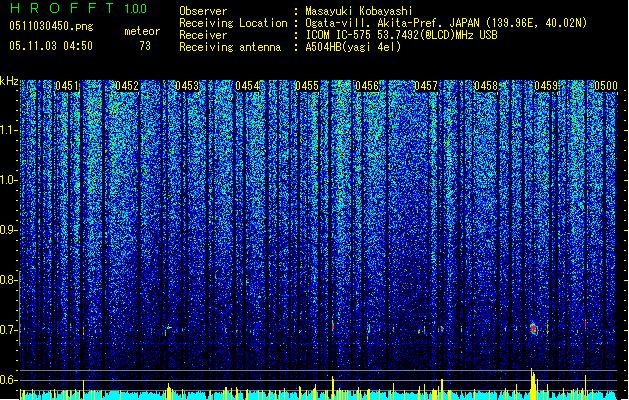Click the Receiving antenna label
This screenshot has height=400, width=629.
tap(230, 47)
